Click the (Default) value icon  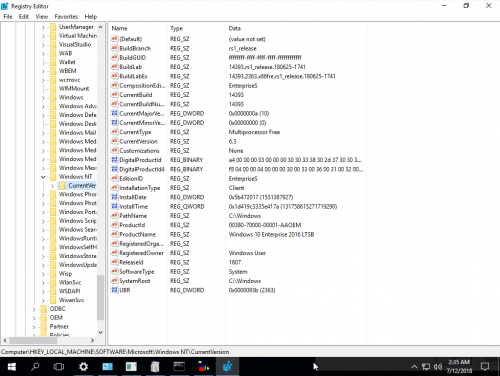click(114, 39)
